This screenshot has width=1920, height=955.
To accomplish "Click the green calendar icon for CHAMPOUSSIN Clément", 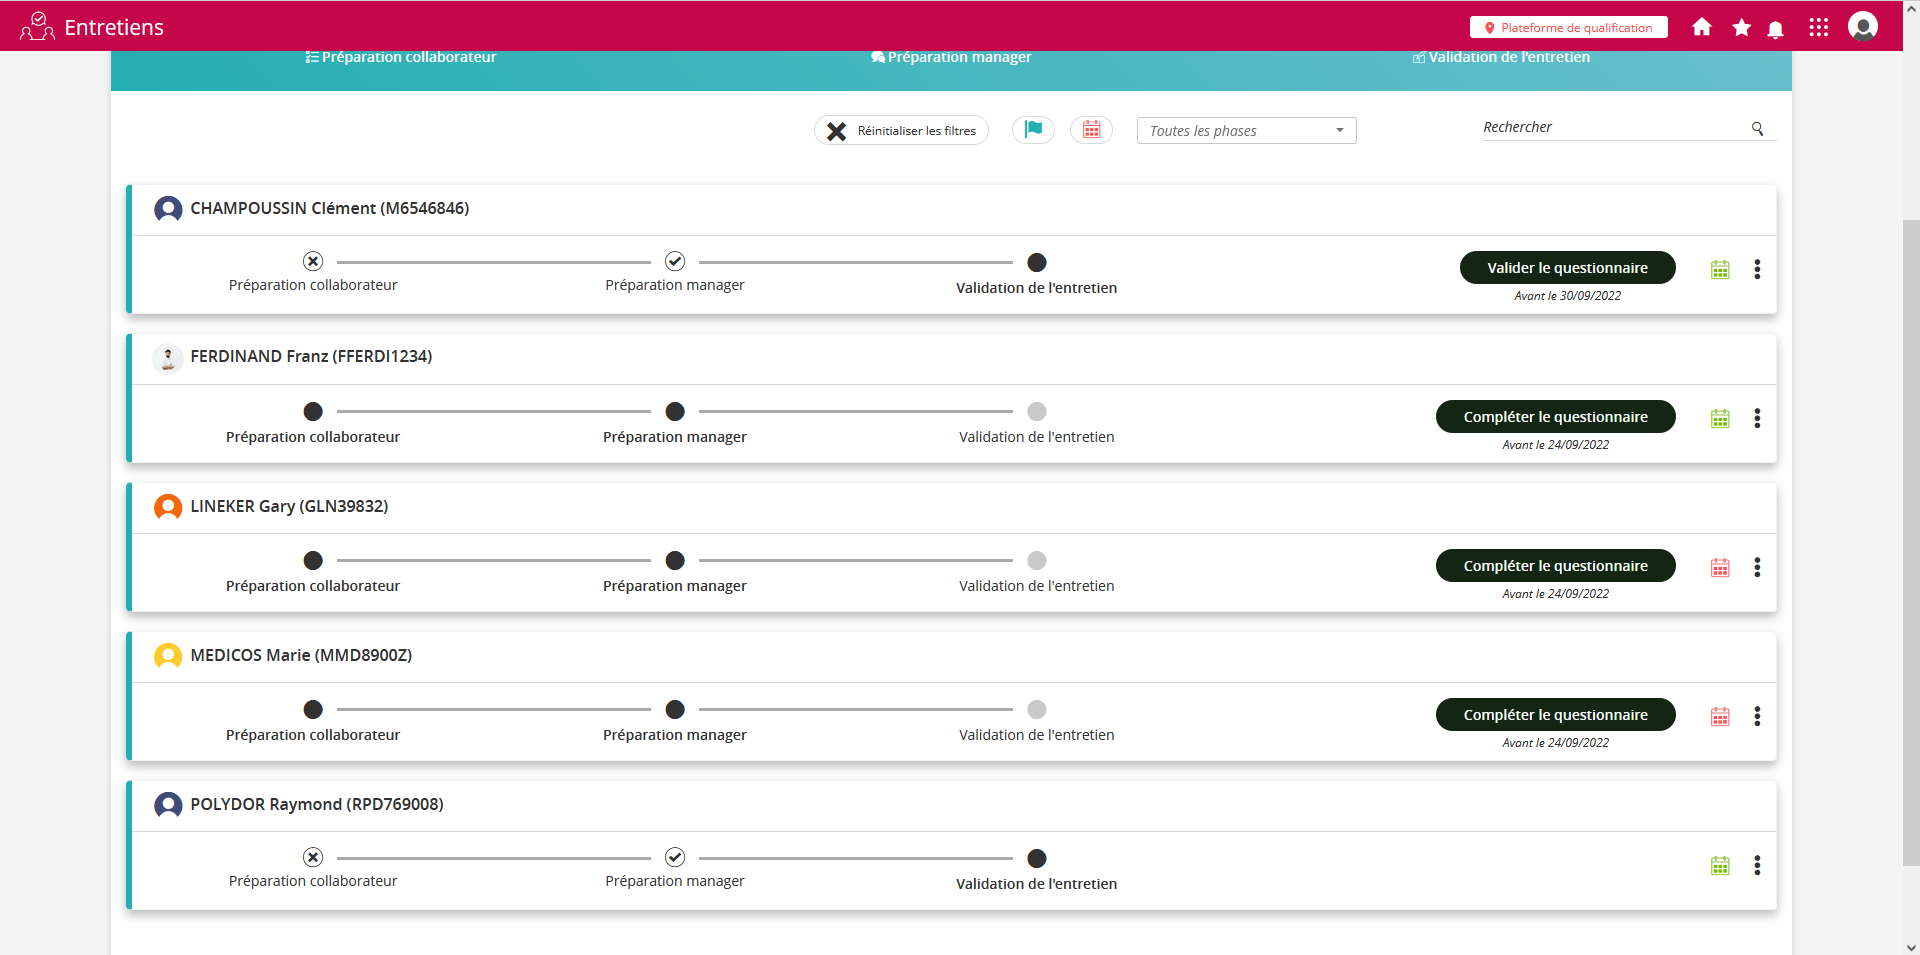I will pos(1719,270).
